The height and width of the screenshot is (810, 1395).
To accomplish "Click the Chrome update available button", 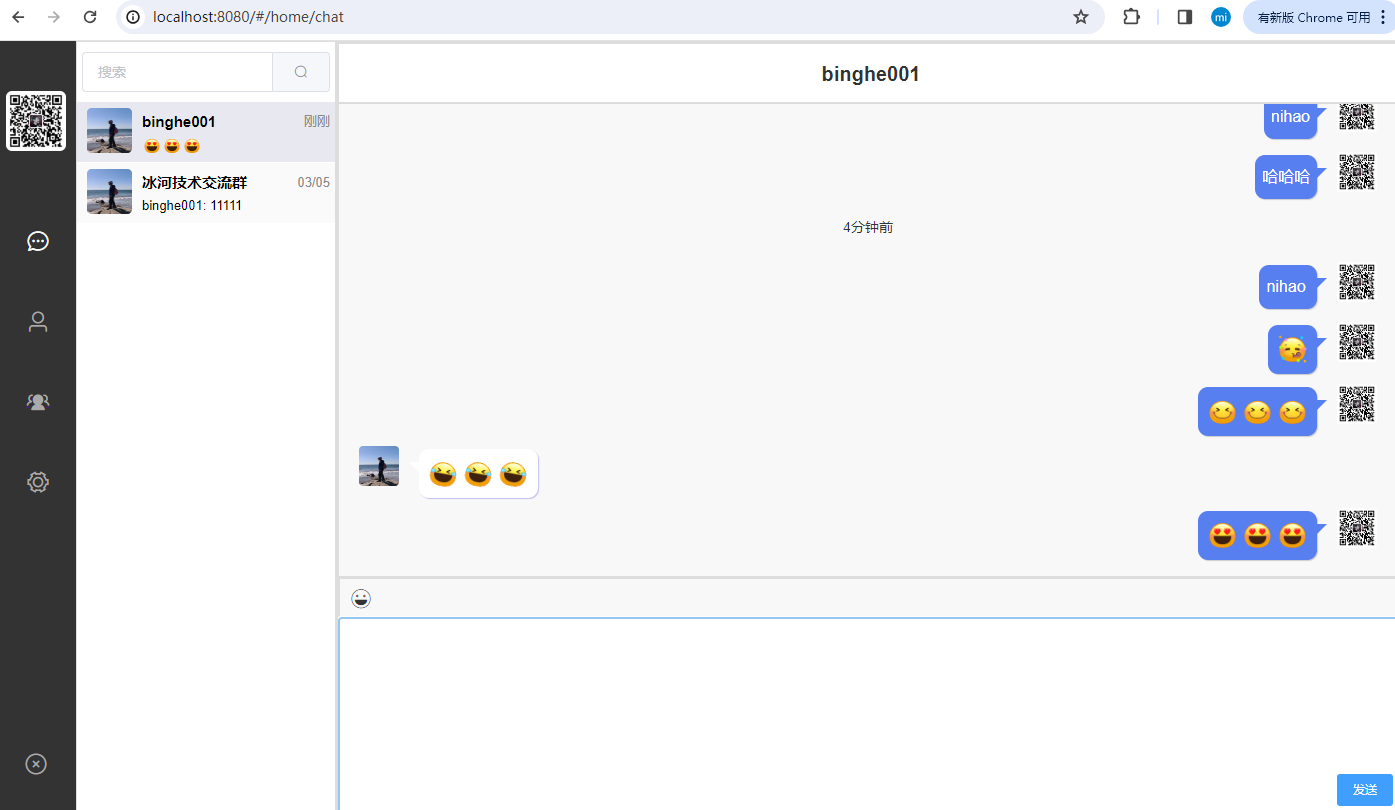I will click(x=1315, y=17).
